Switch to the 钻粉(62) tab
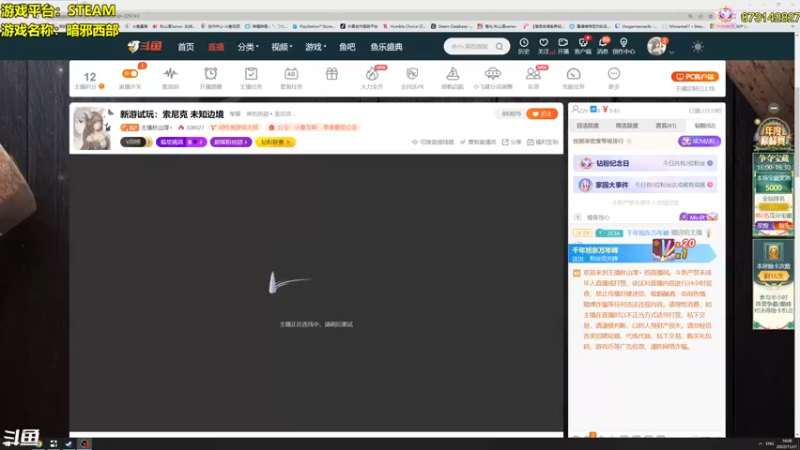Viewport: 800px width, 450px height. click(x=705, y=126)
